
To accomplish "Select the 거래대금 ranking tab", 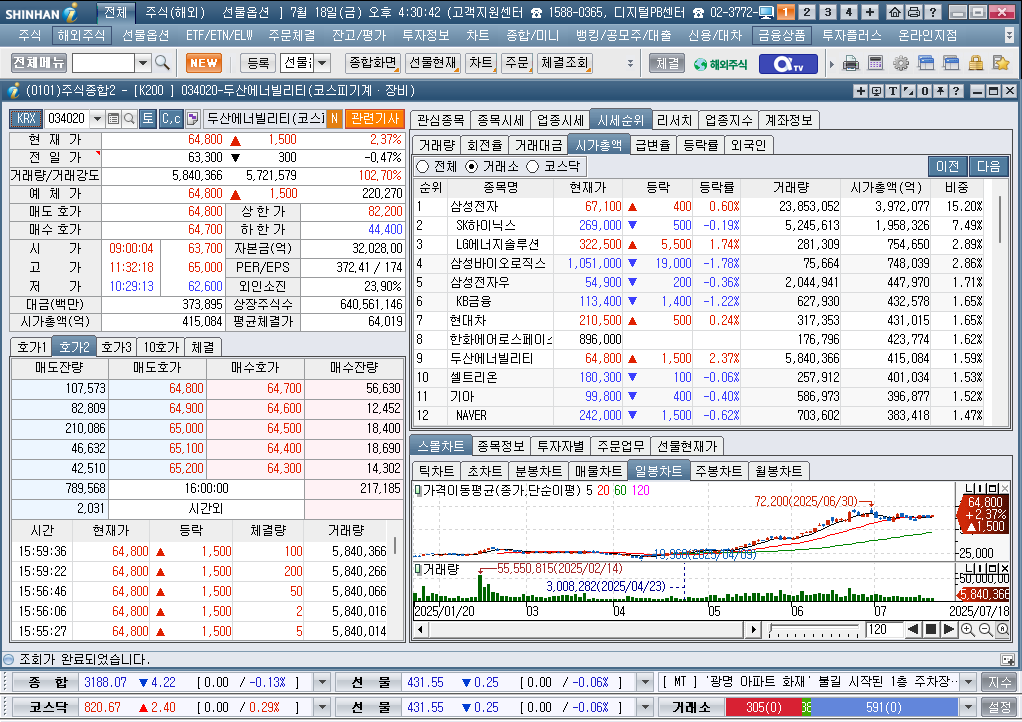I will (x=538, y=145).
